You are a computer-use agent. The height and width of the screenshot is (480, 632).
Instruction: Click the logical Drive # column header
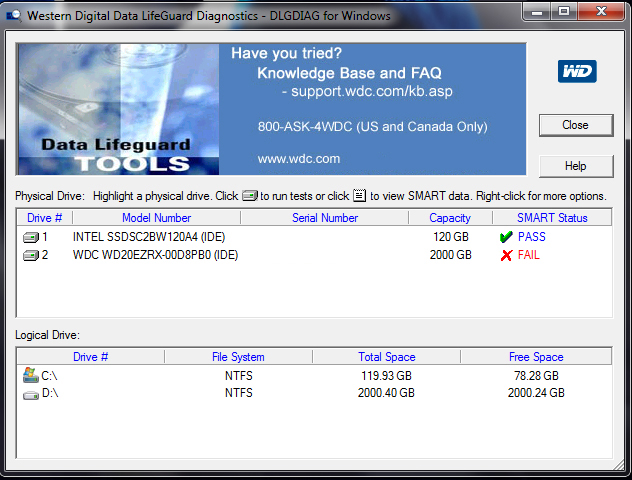pyautogui.click(x=90, y=357)
